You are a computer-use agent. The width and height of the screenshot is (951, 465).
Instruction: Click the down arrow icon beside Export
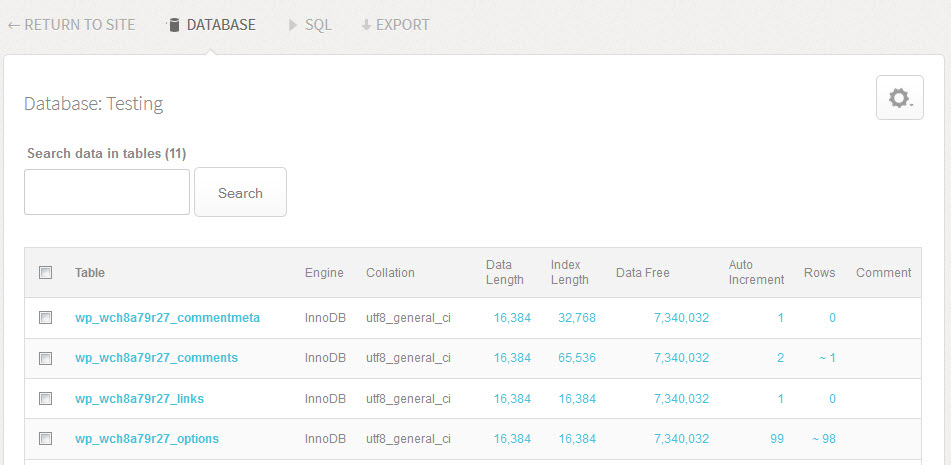point(366,25)
